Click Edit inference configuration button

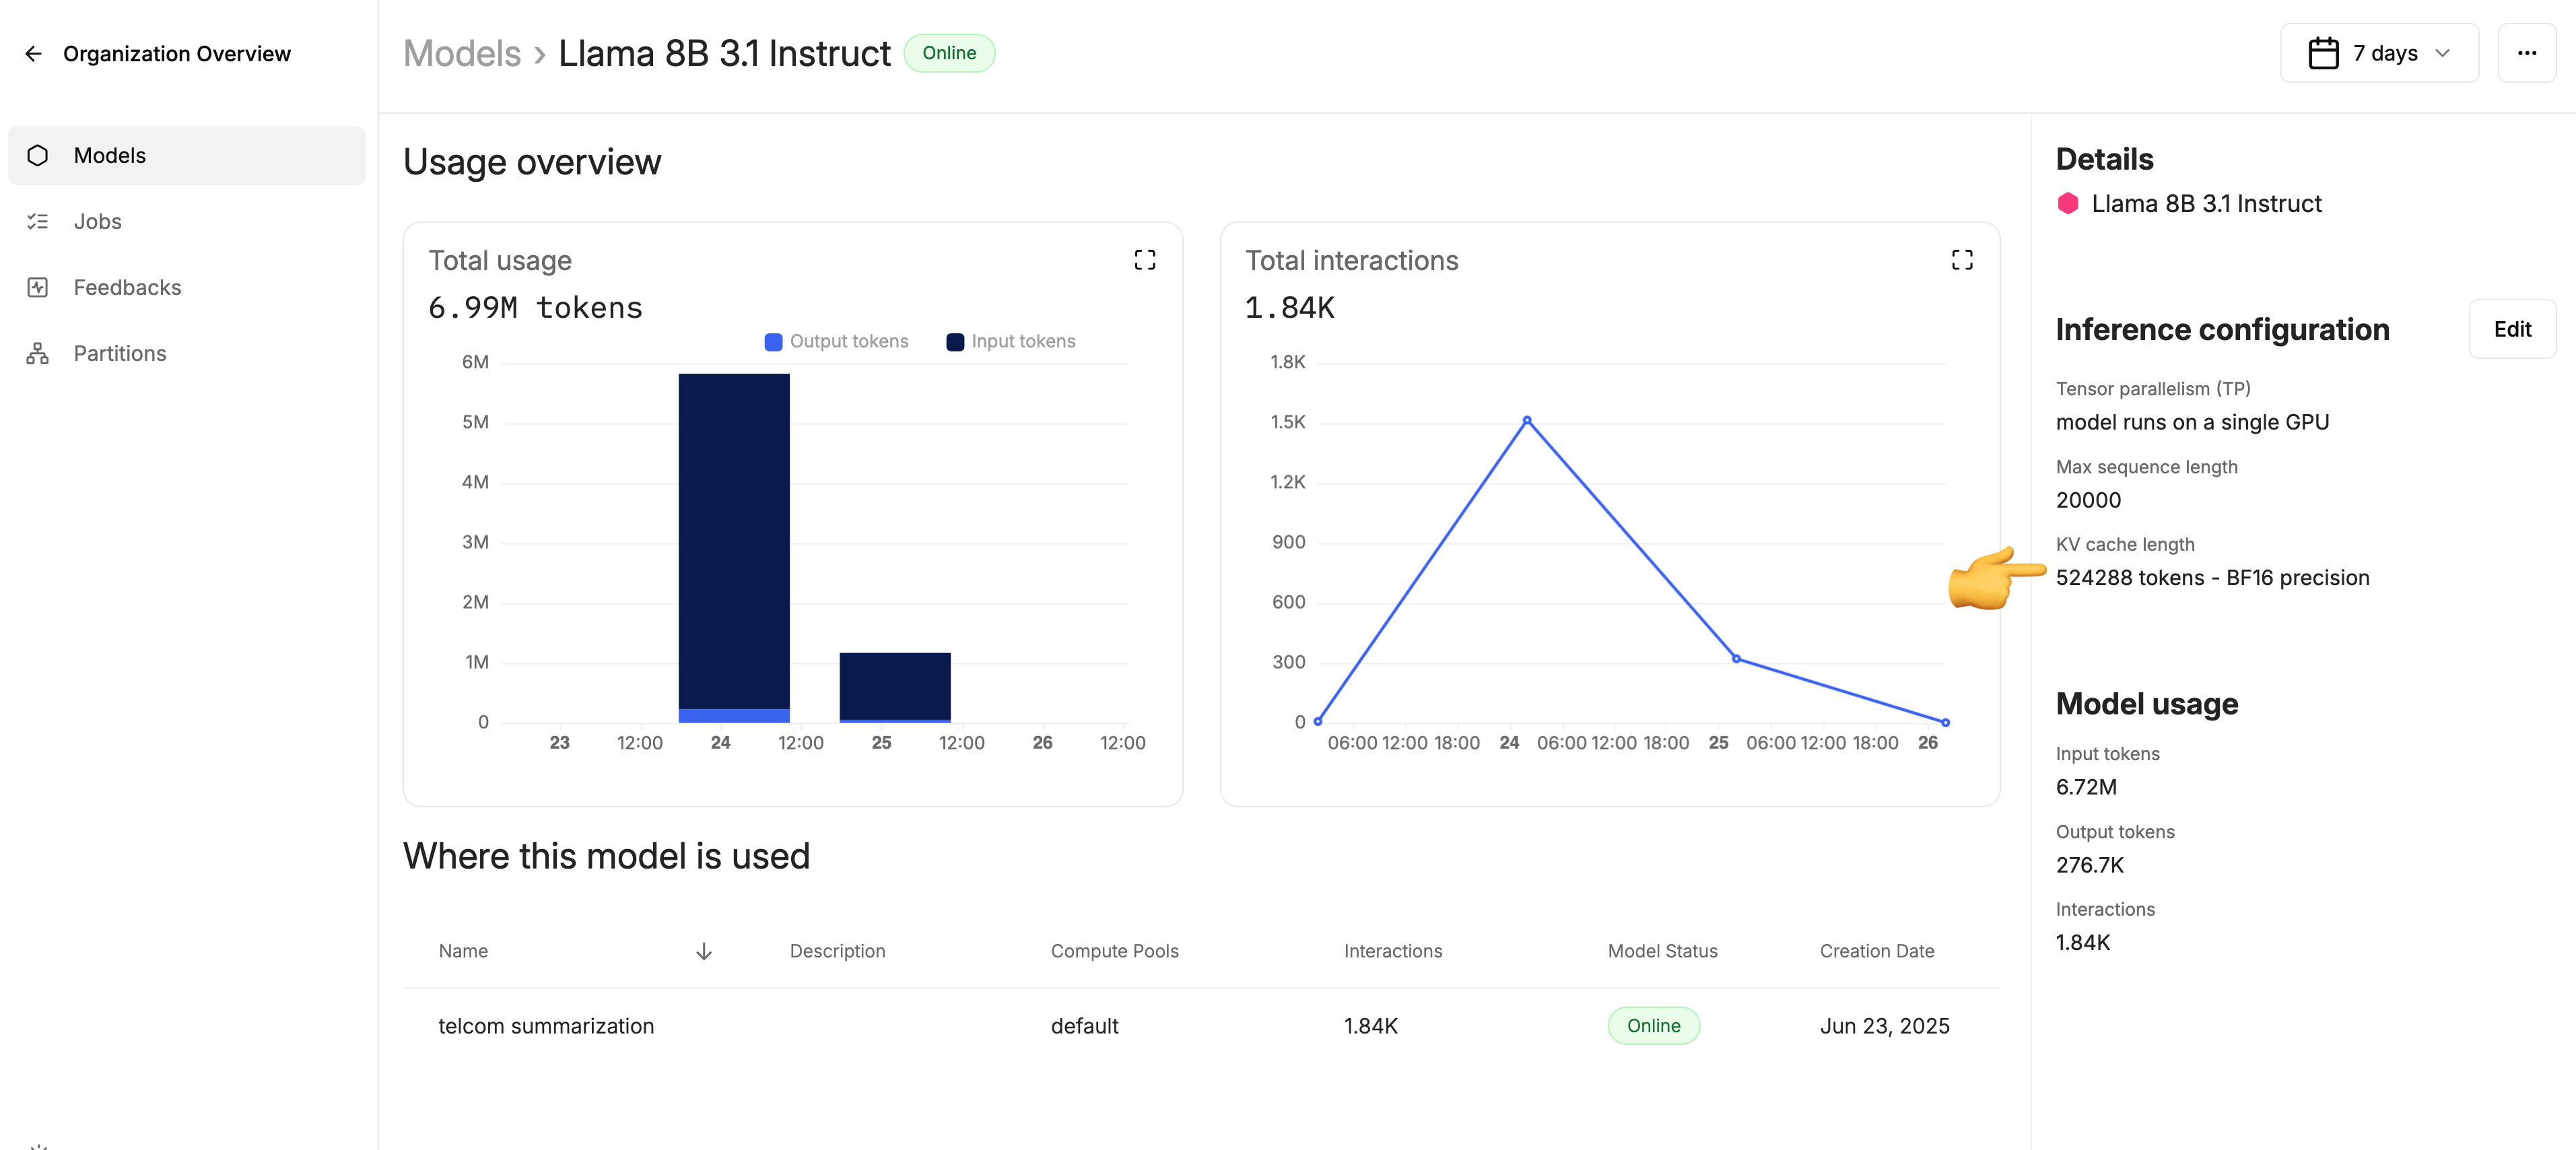[2511, 329]
